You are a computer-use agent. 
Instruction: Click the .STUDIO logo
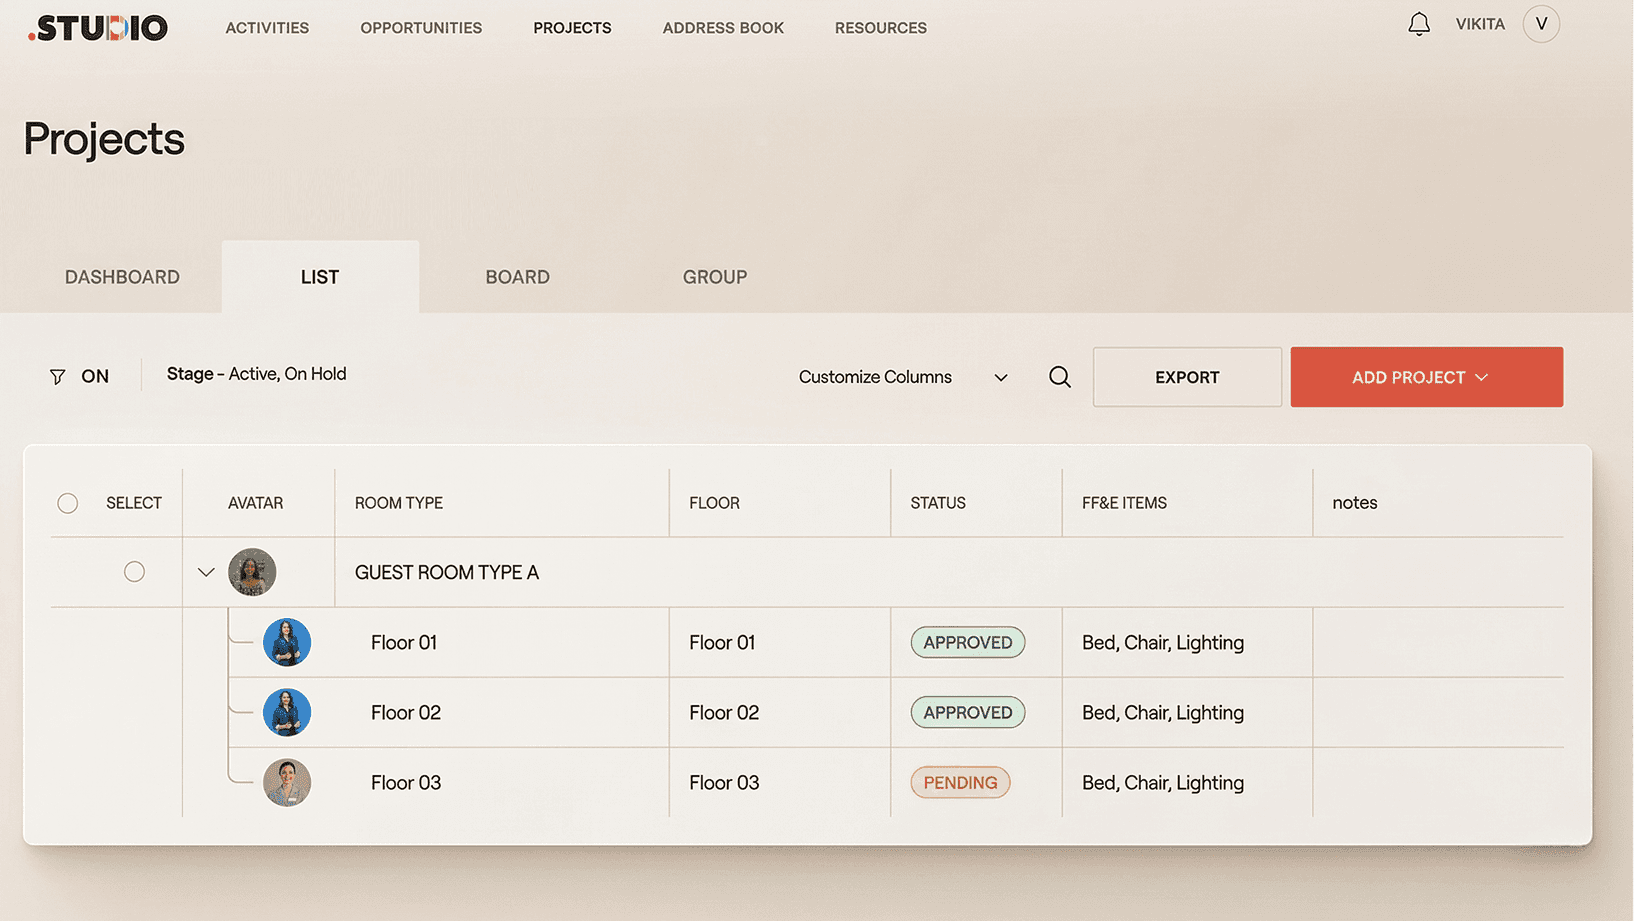(x=97, y=27)
